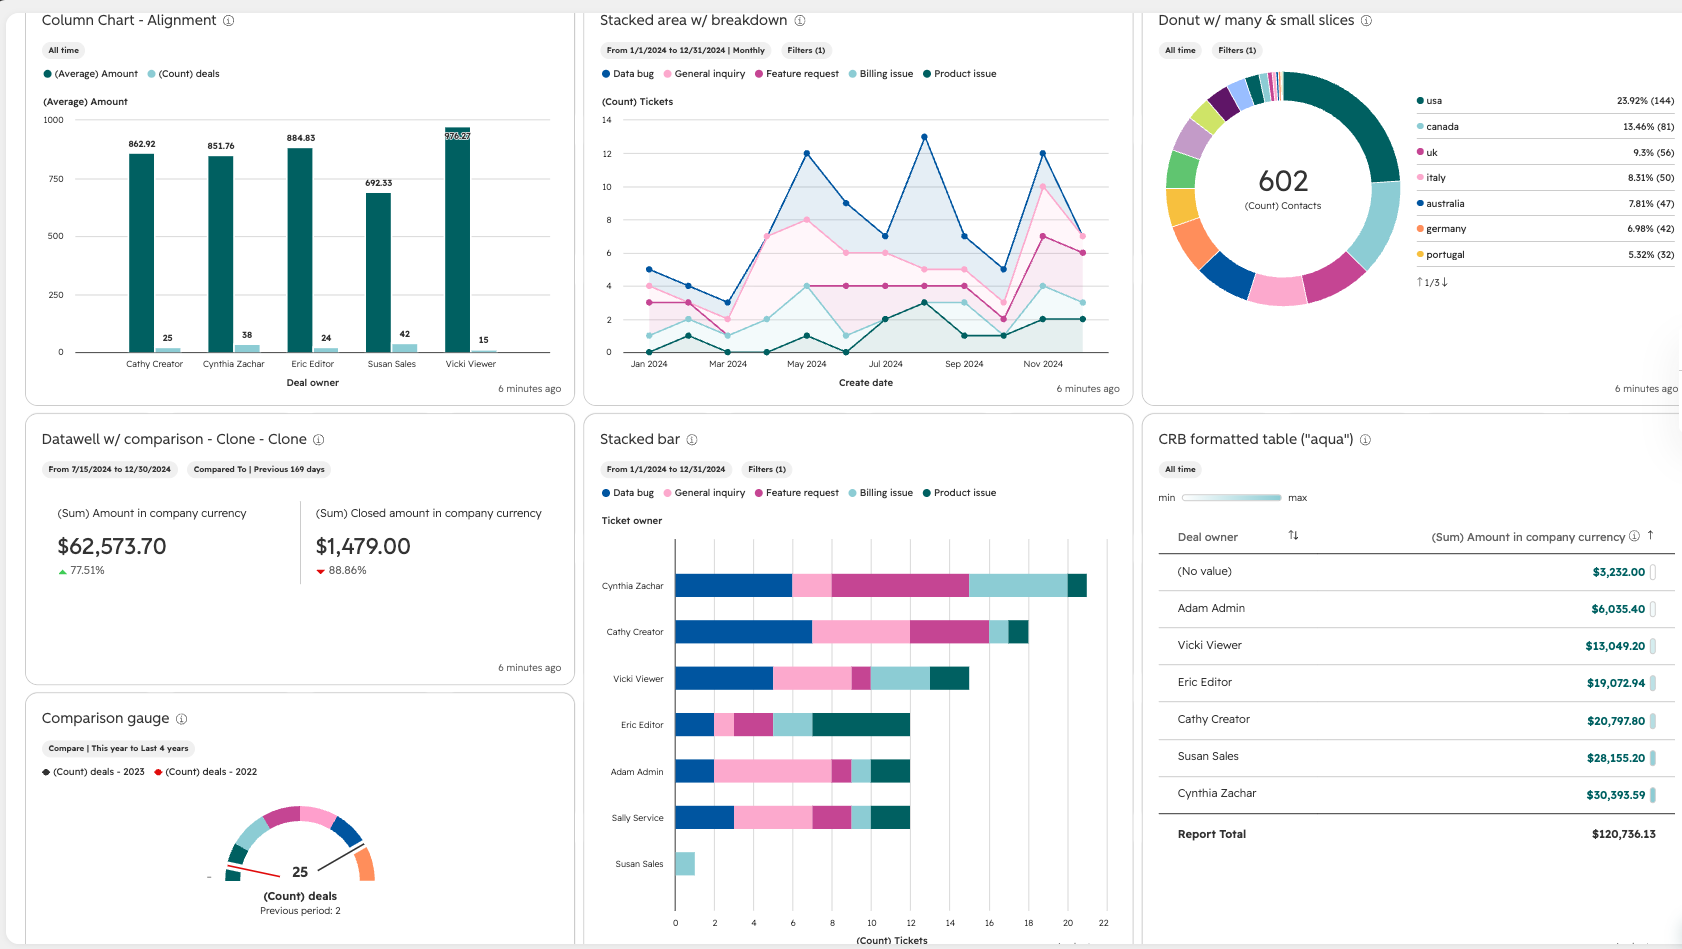
Task: Hide Data bug series in Stacked area legend
Action: coord(628,74)
